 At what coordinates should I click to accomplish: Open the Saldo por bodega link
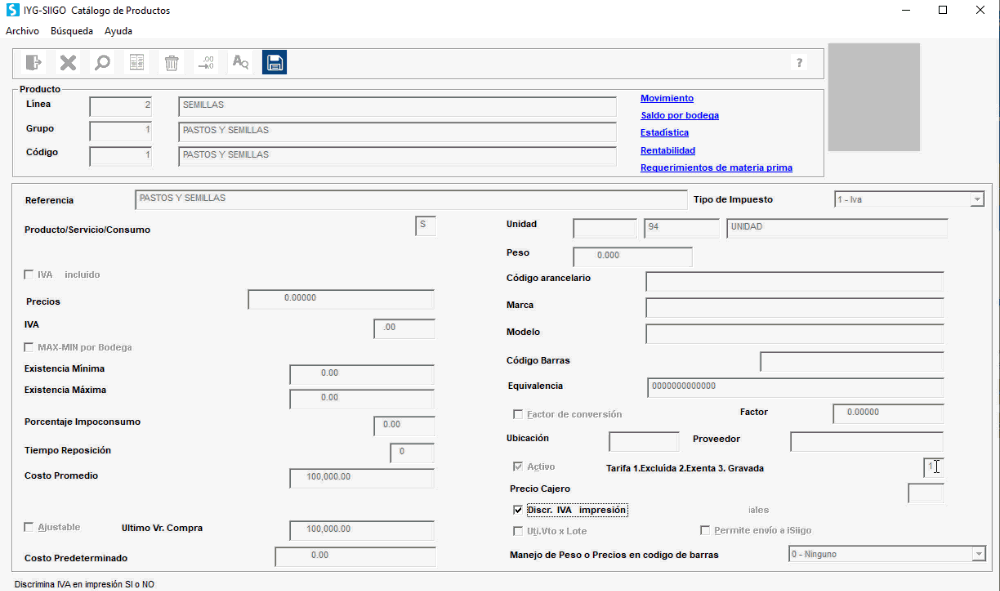(x=679, y=115)
